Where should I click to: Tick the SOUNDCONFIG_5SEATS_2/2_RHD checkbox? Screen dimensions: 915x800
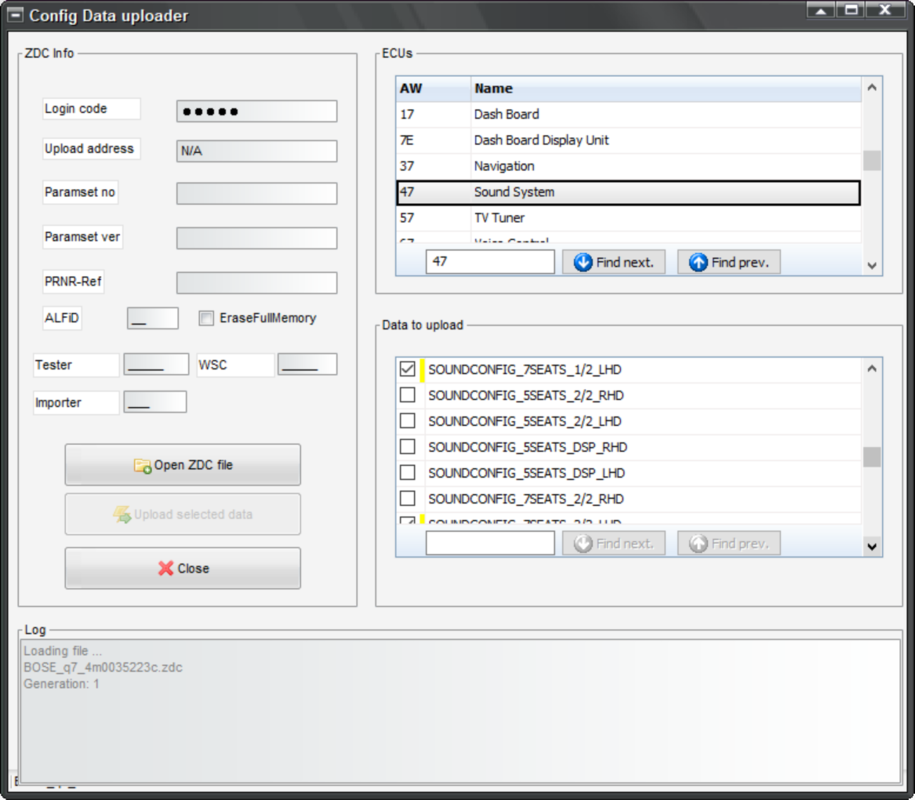pos(408,395)
